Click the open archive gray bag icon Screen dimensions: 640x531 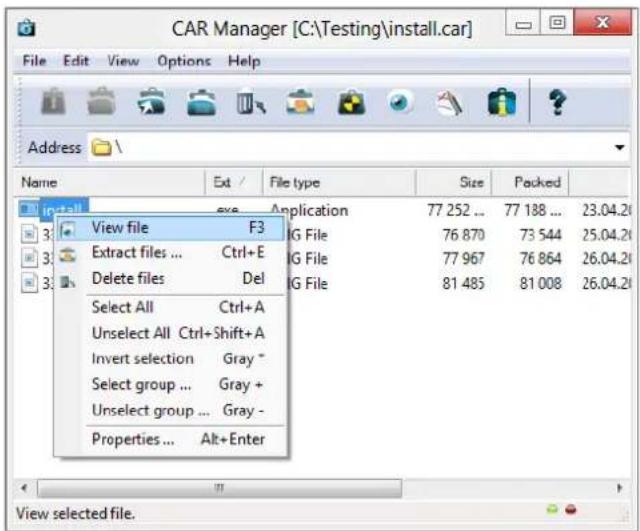(x=102, y=101)
